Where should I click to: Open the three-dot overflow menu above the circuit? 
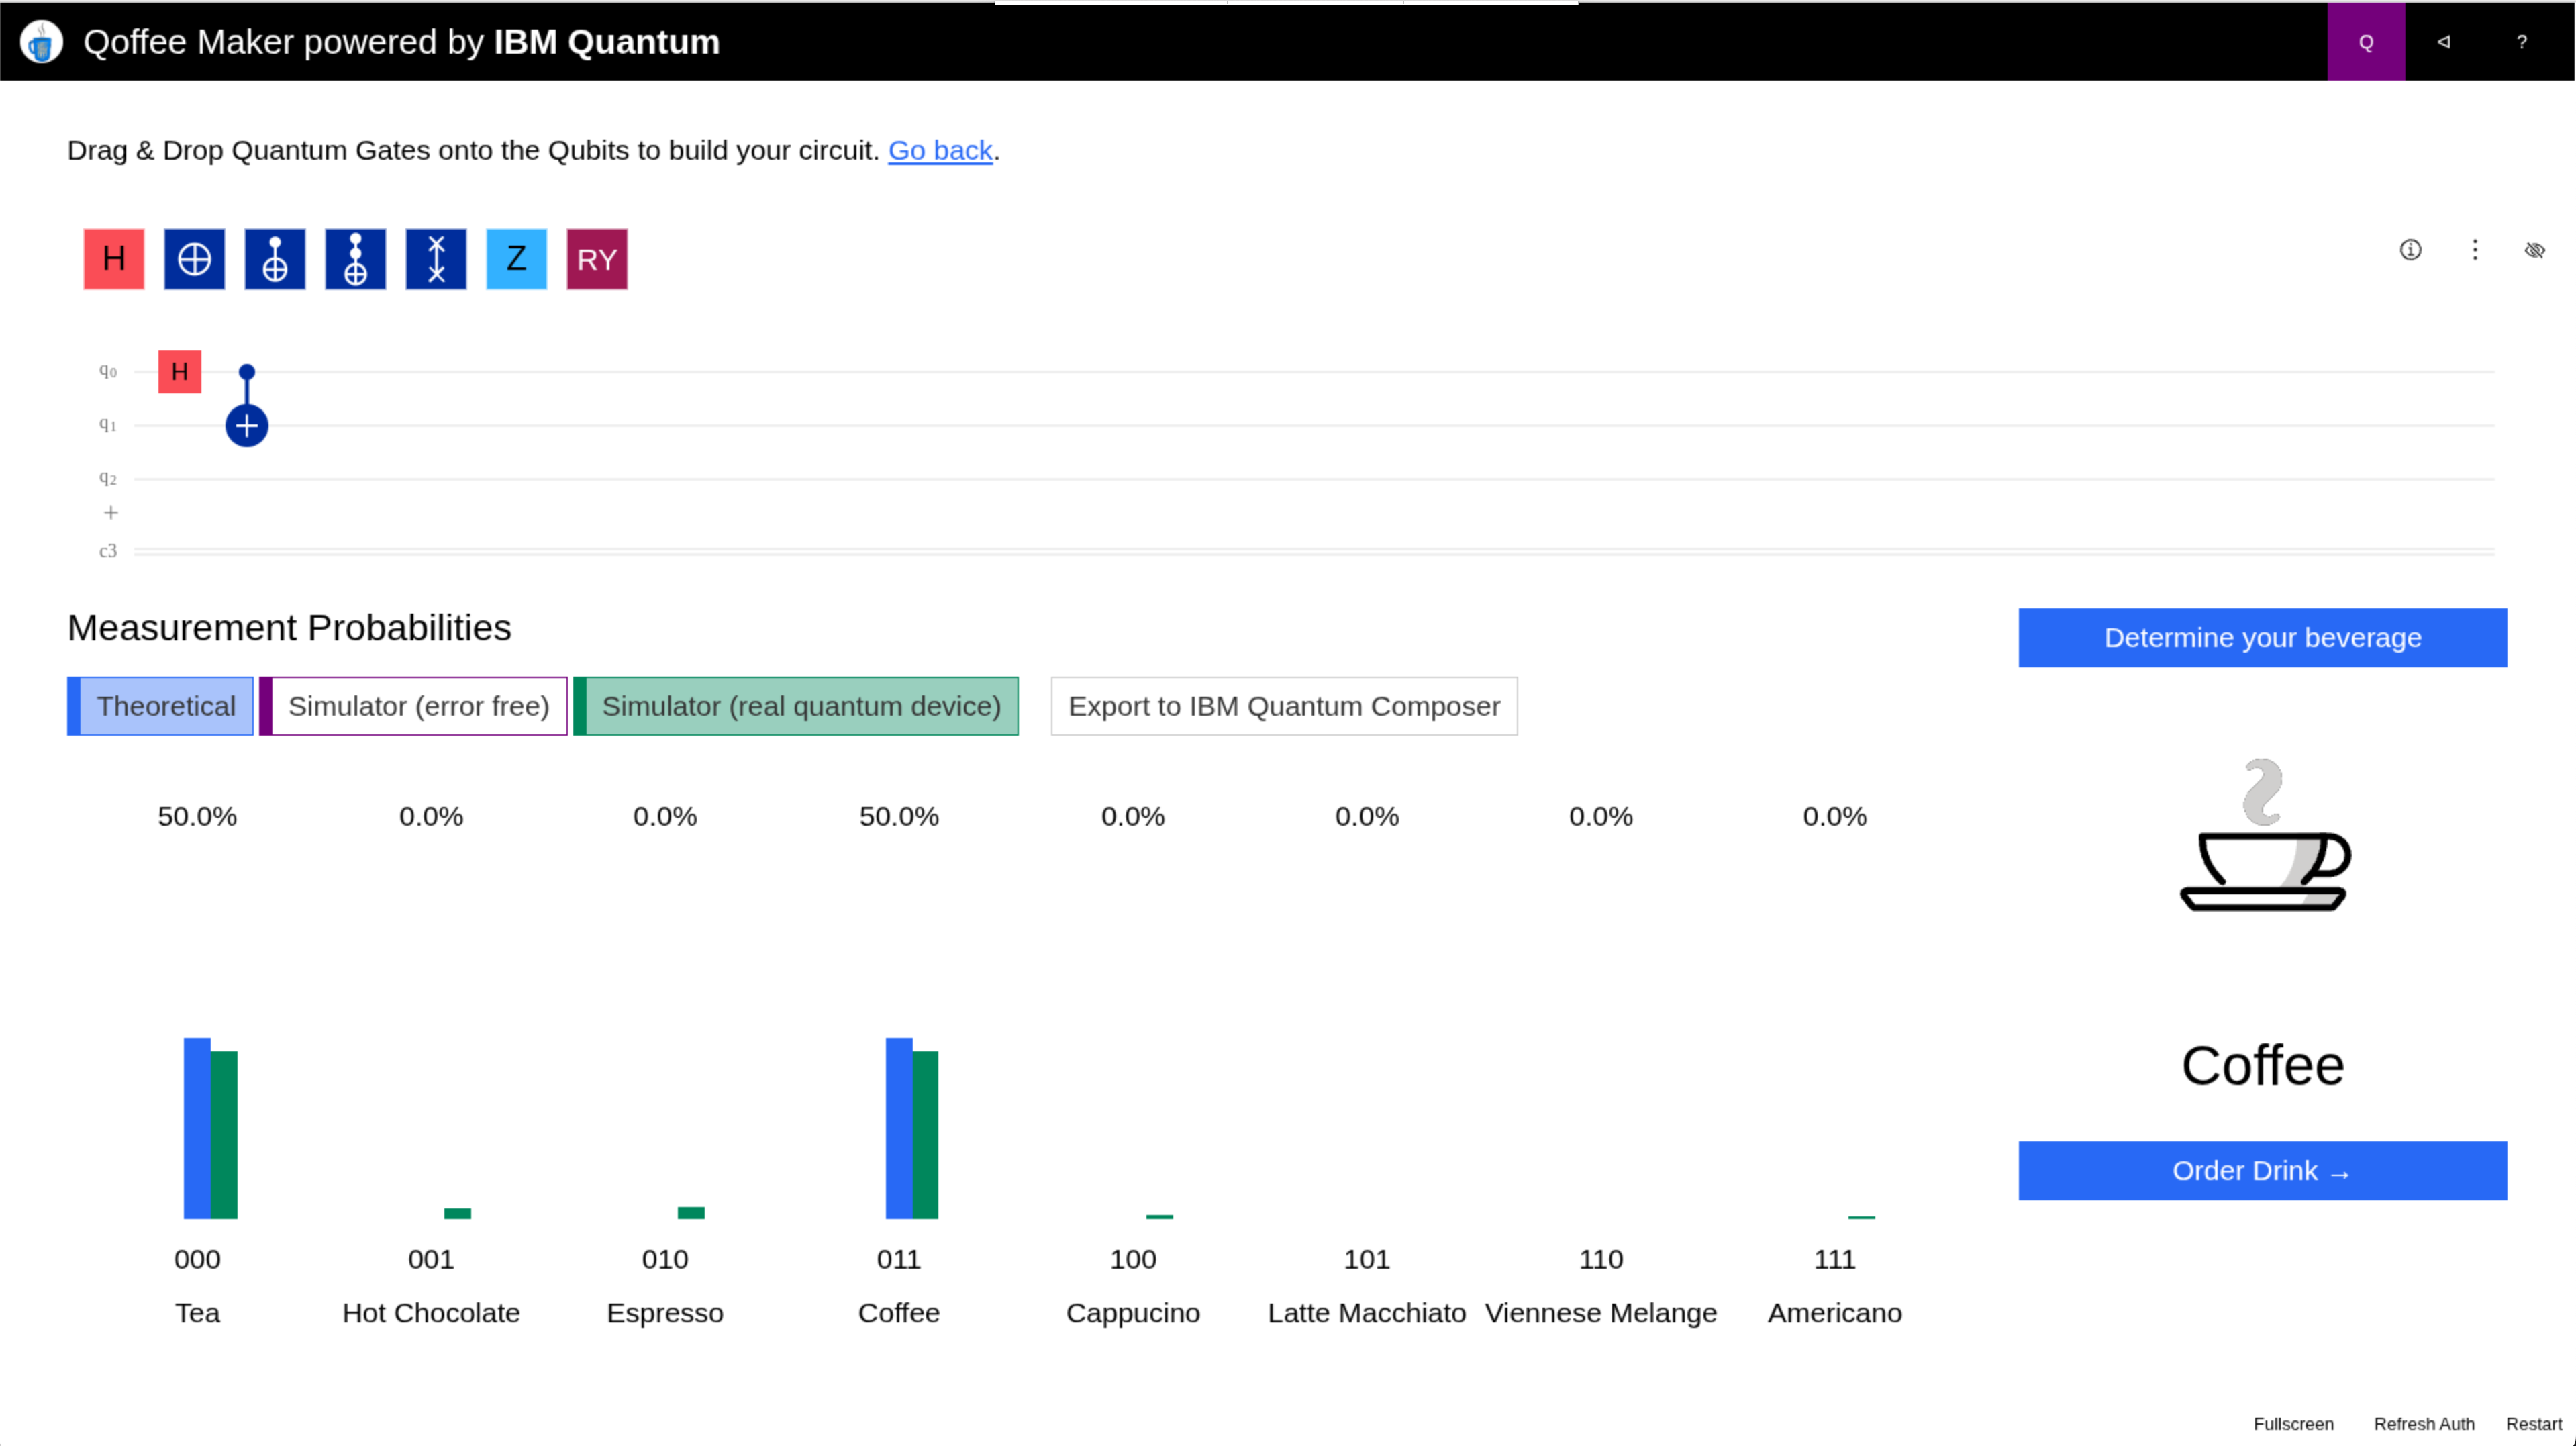point(2474,251)
